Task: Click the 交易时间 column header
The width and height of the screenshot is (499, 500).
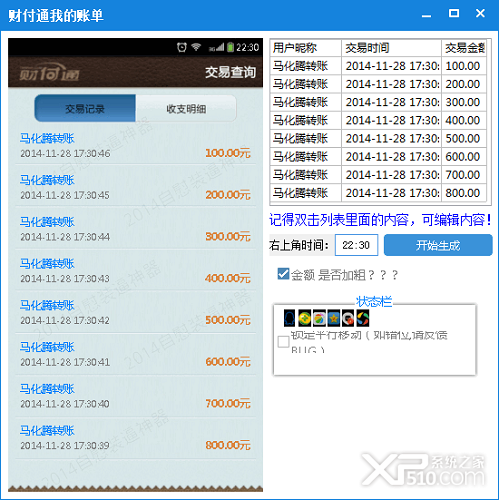Action: pos(391,48)
